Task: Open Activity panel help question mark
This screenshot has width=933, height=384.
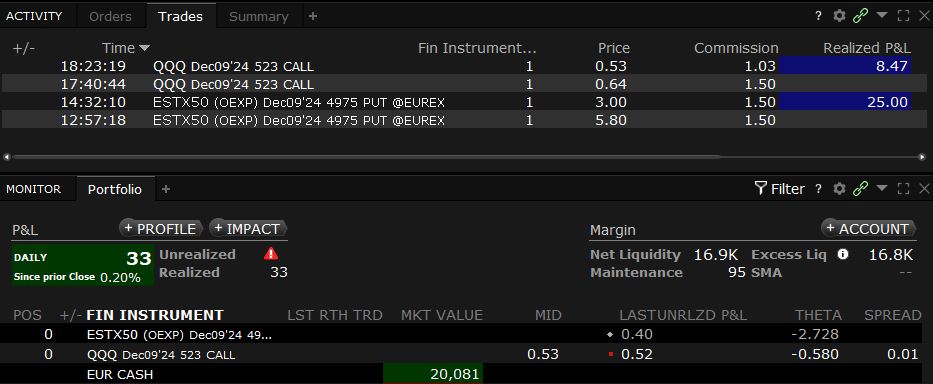Action: tap(819, 16)
